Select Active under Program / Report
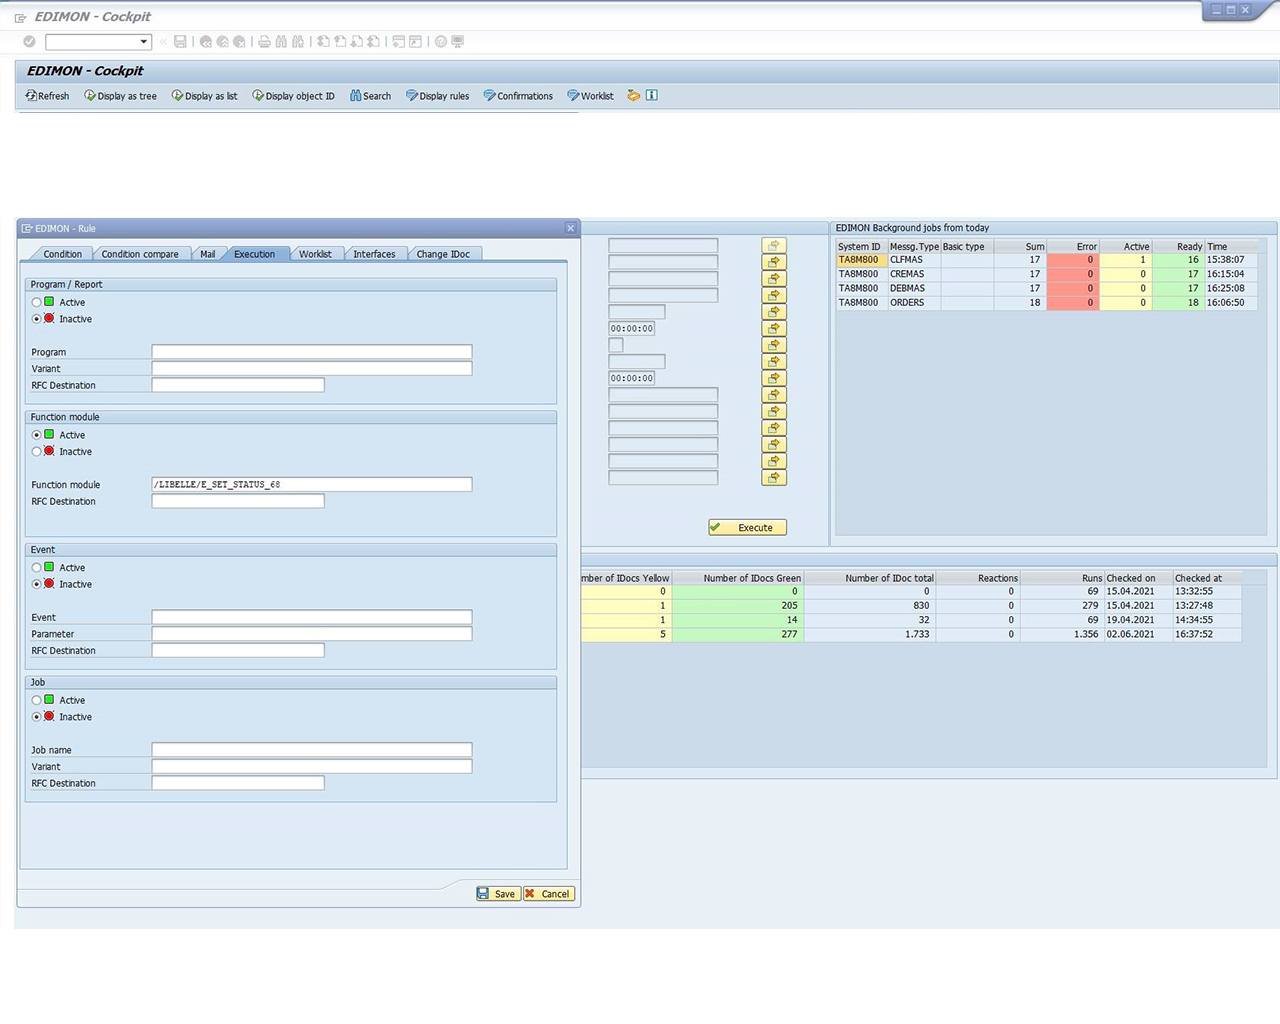The height and width of the screenshot is (1024, 1280). coord(37,302)
